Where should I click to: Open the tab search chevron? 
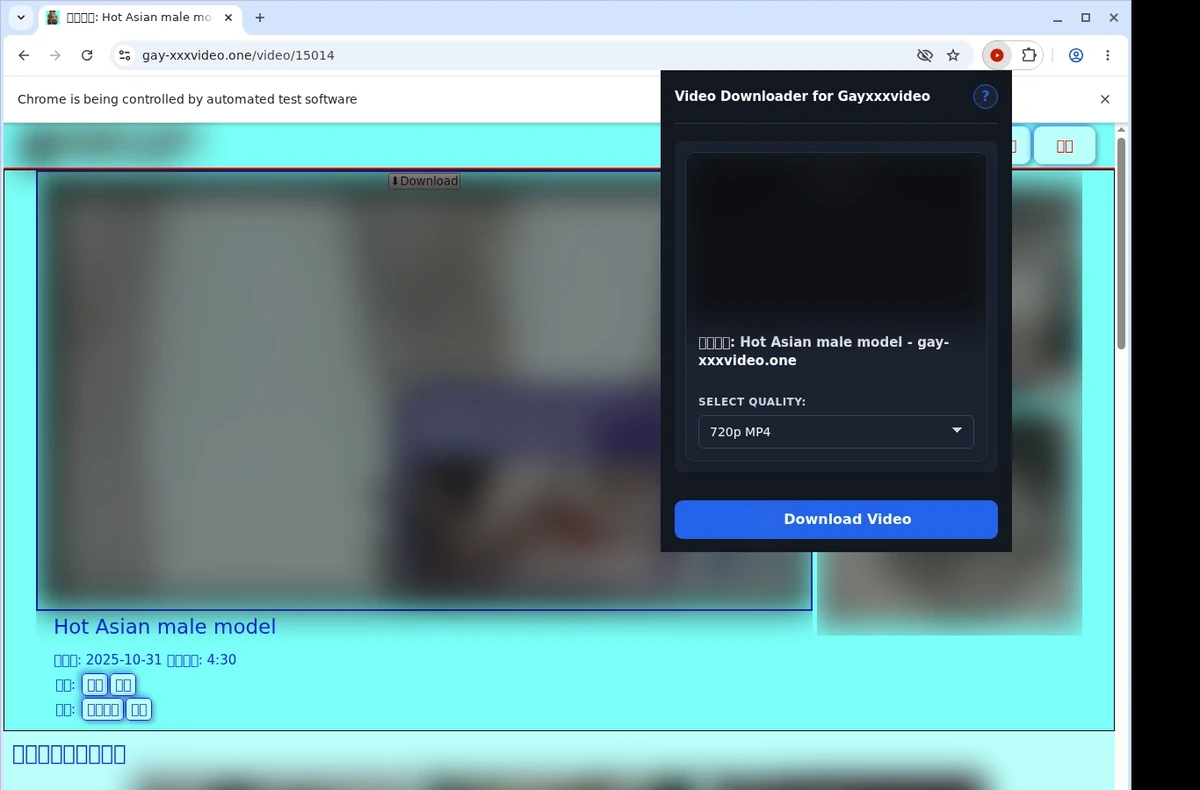(x=21, y=18)
